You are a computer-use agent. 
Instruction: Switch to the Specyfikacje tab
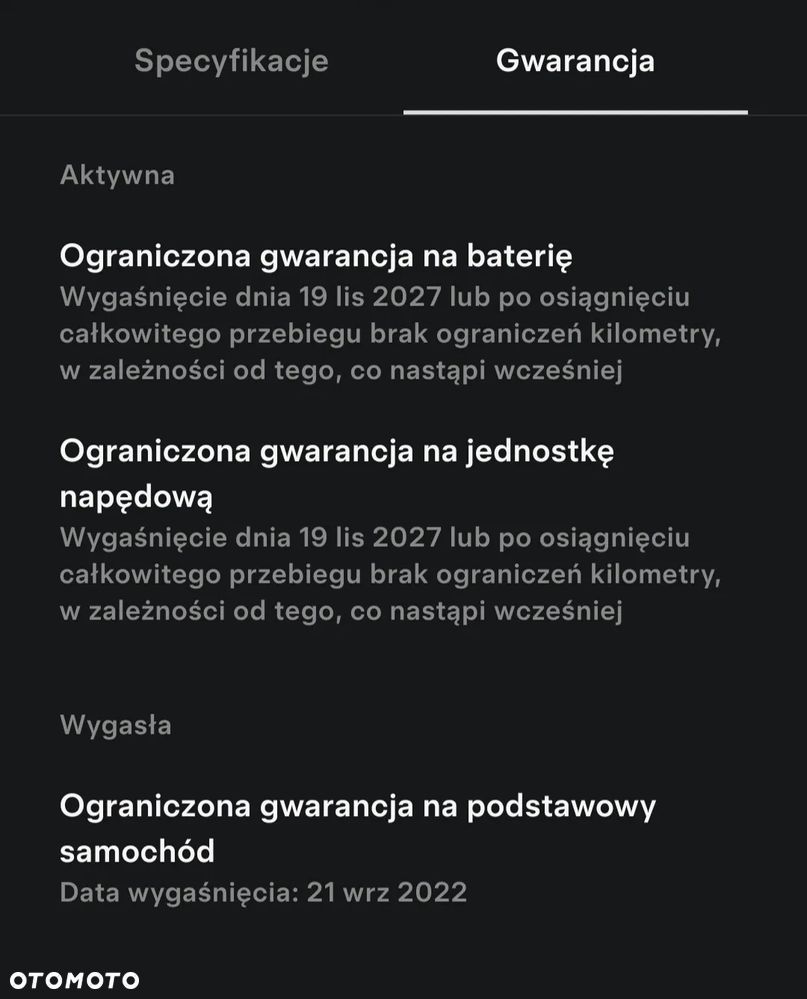point(231,61)
